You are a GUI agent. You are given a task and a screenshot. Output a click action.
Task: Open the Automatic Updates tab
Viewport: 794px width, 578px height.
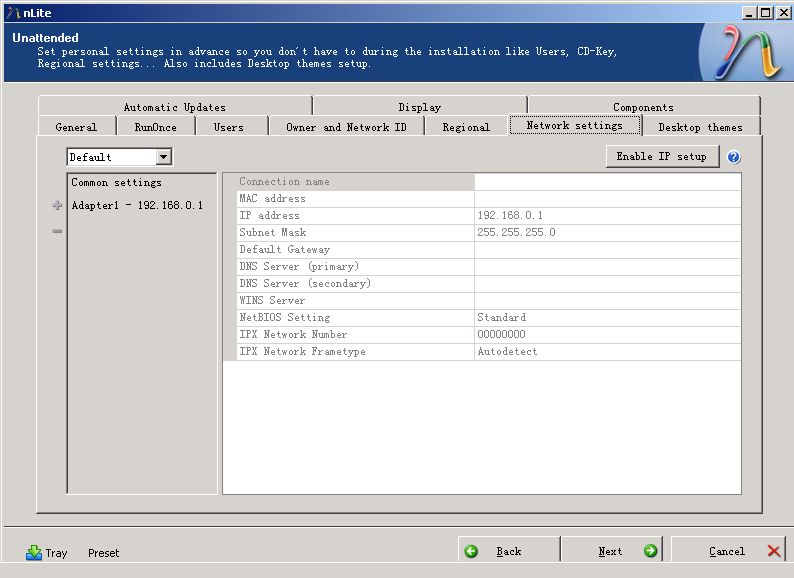tap(175, 107)
